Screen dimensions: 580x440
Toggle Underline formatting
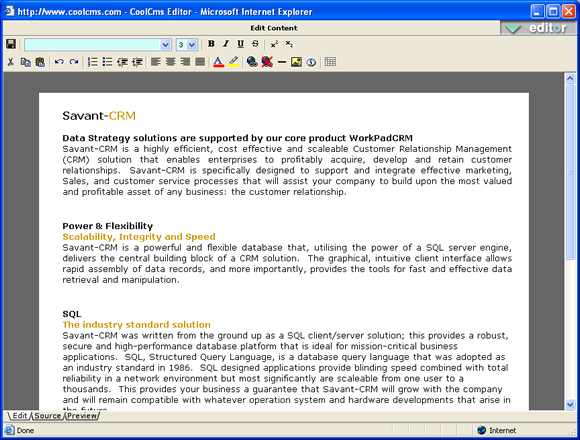[240, 44]
